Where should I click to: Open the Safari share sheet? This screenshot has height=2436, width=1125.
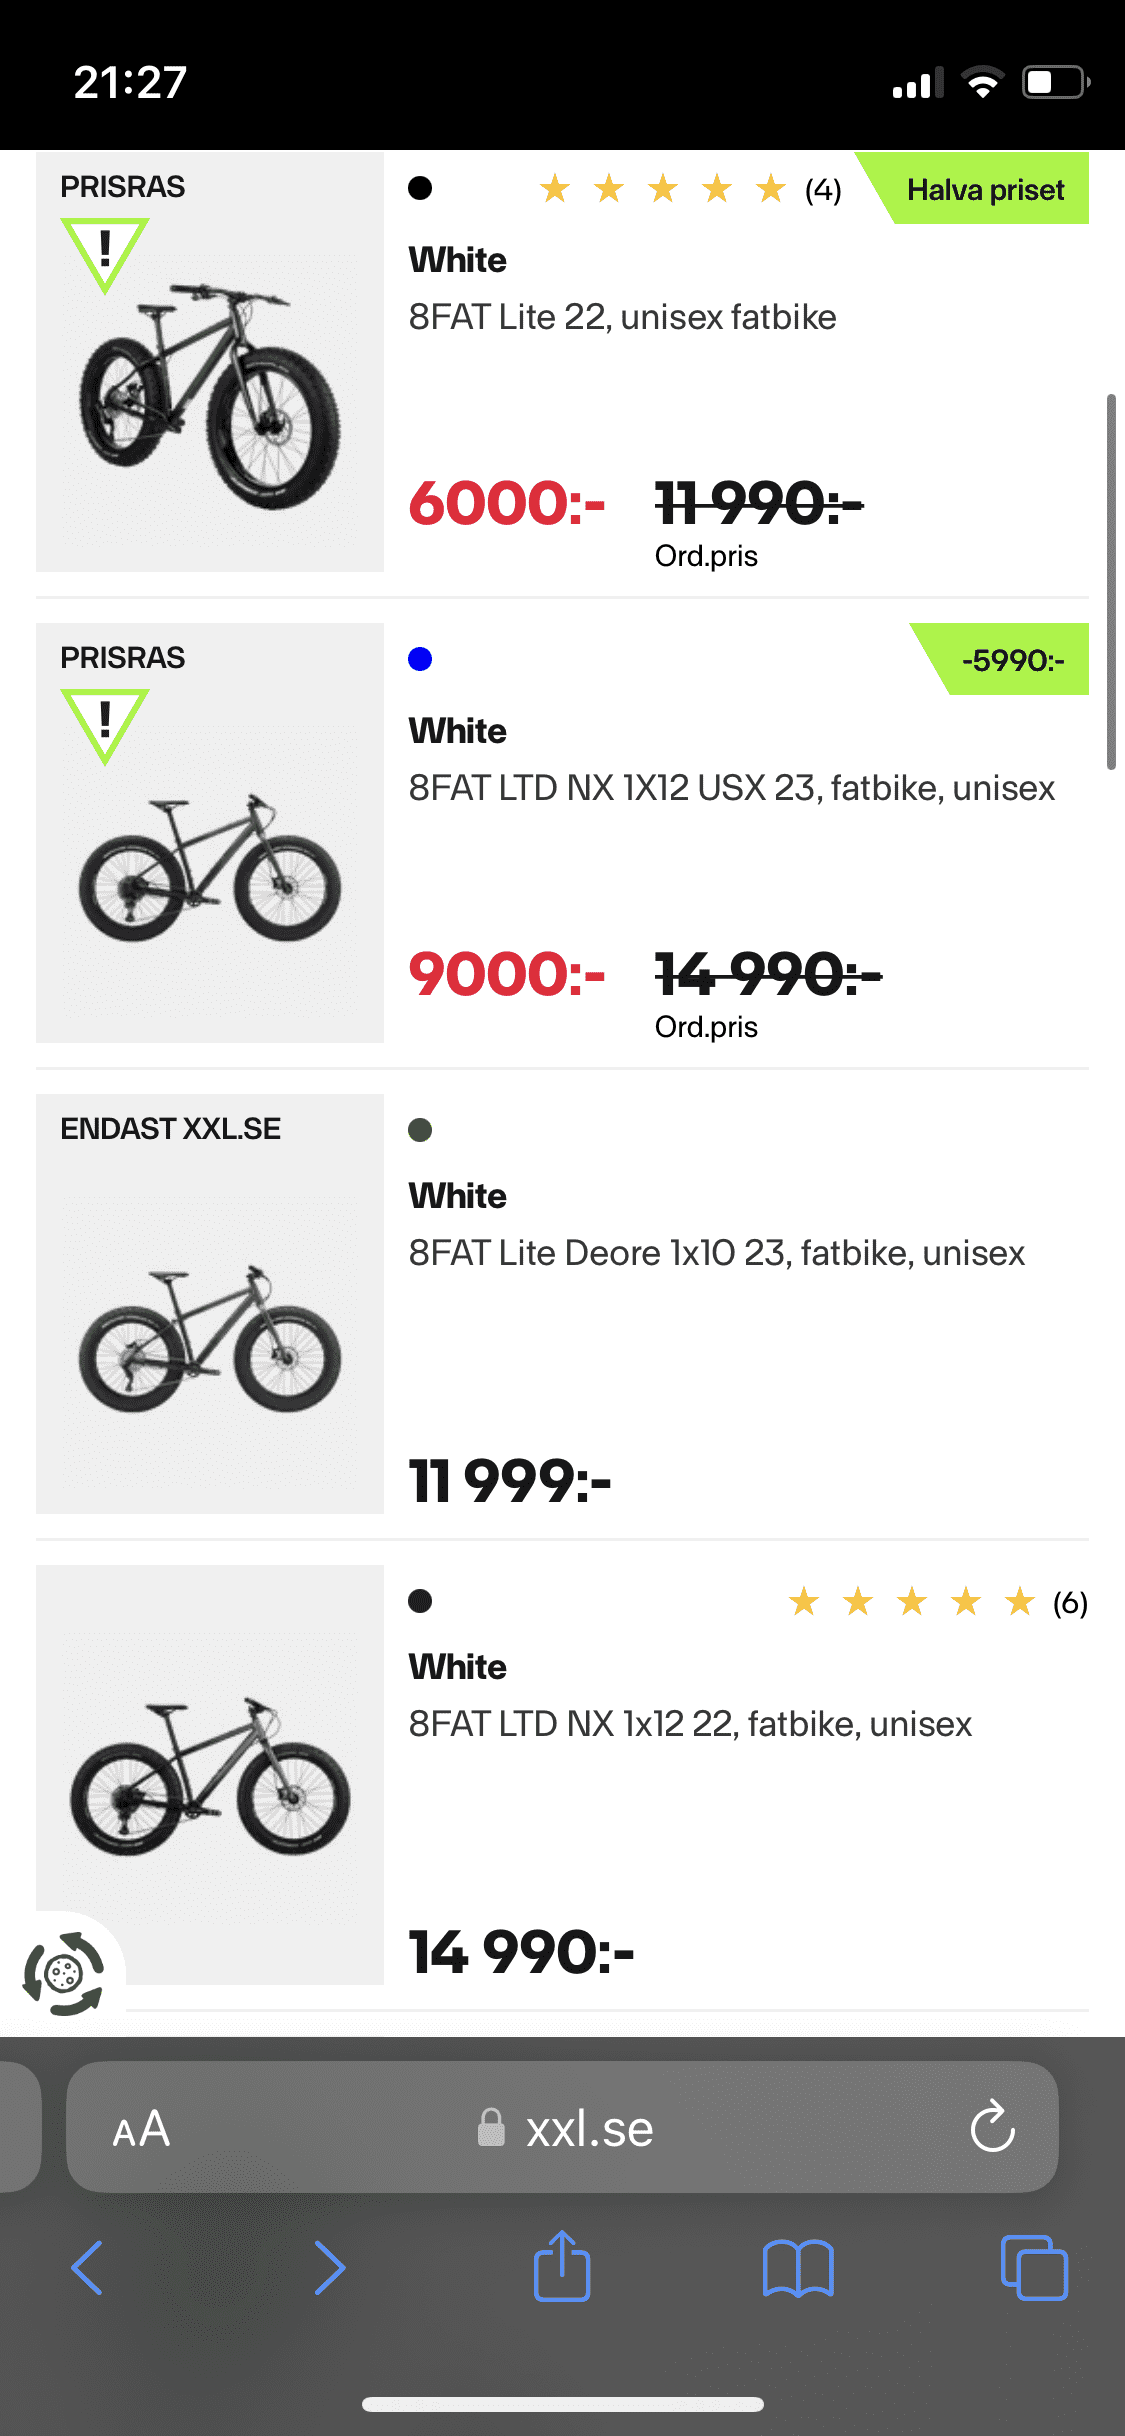[x=562, y=2266]
